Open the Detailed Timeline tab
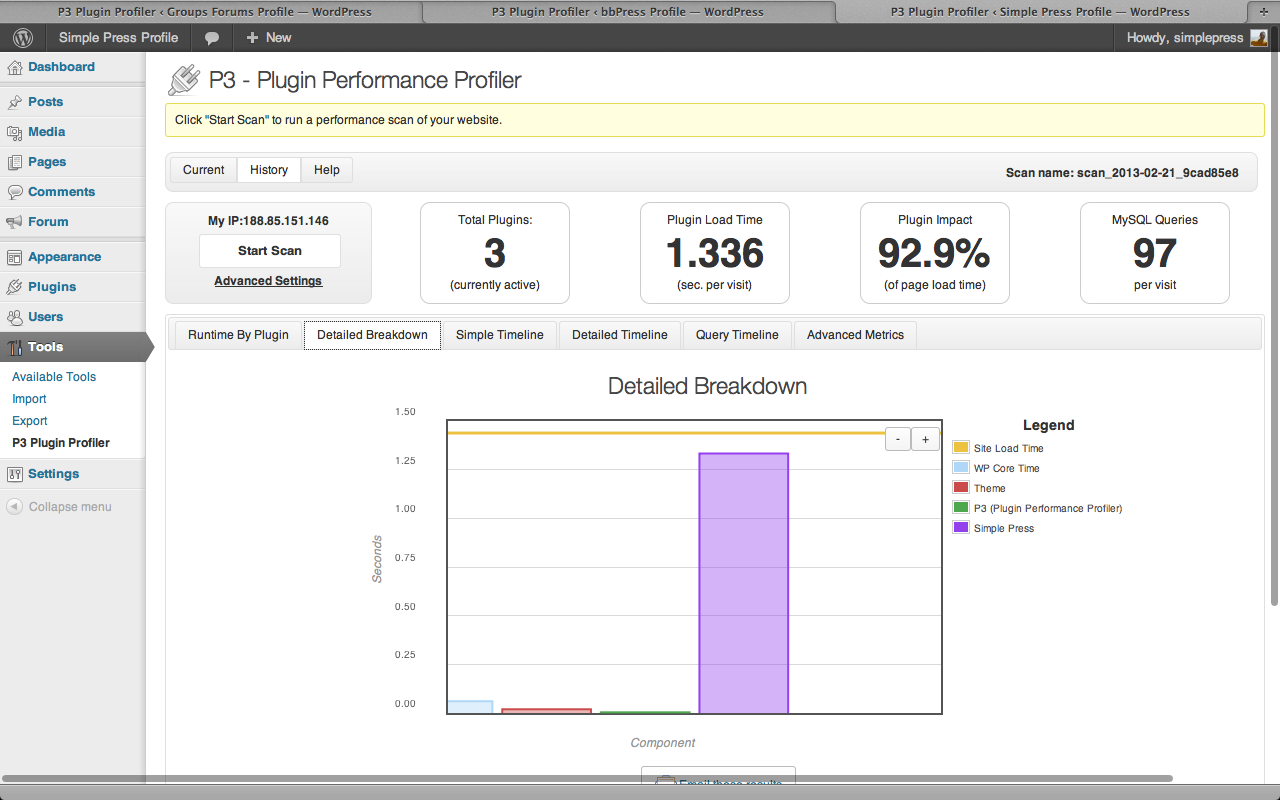 coord(620,335)
